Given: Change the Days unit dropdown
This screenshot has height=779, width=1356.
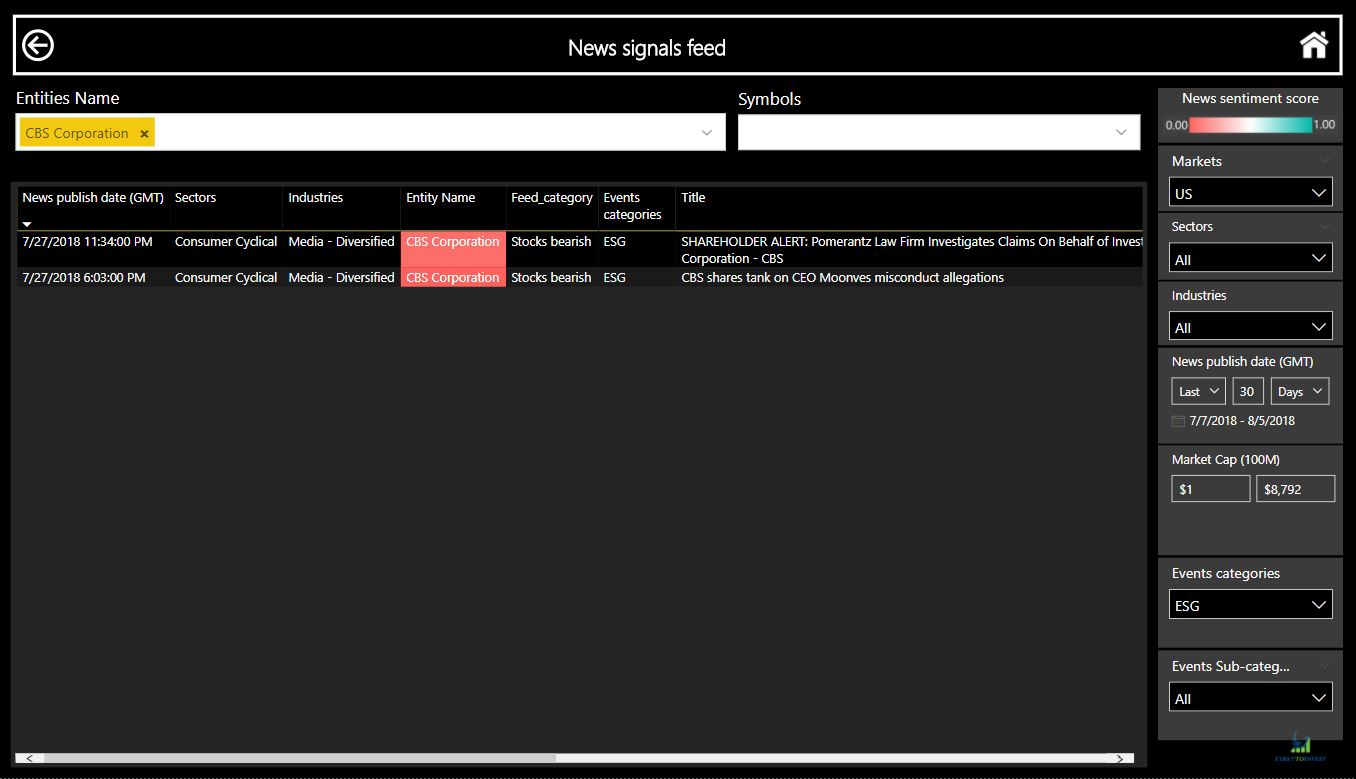Looking at the screenshot, I should 1300,391.
